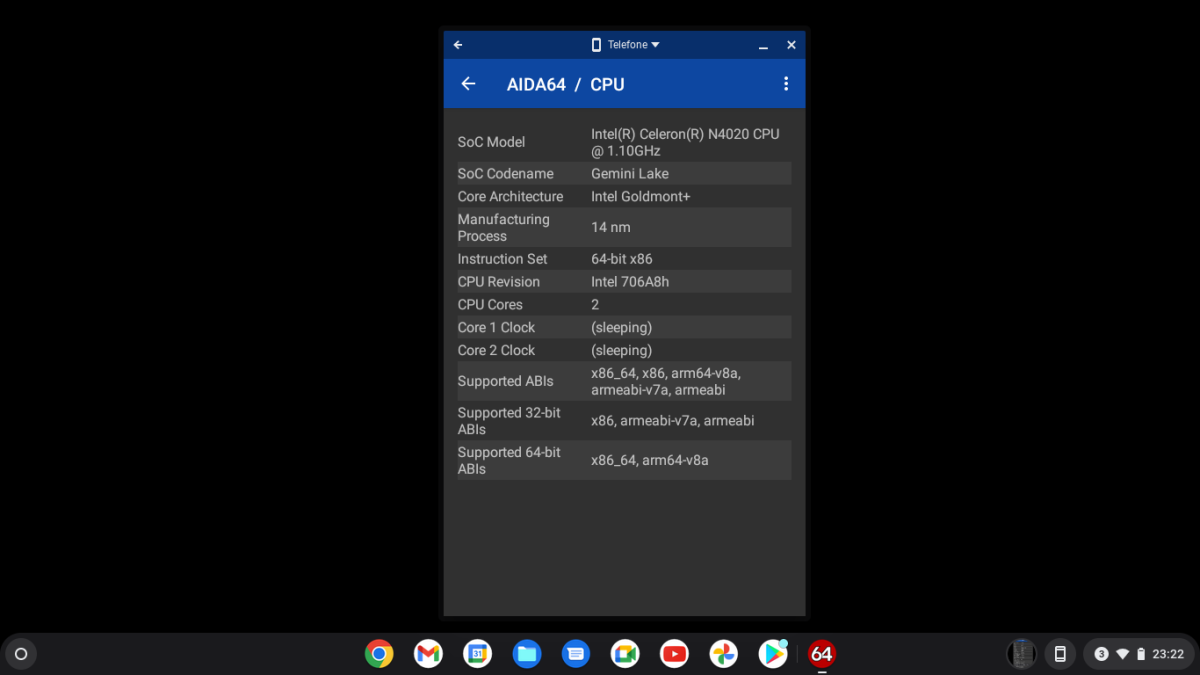This screenshot has height=675, width=1200.
Task: Open system tray via the 23:22 clock
Action: [1168, 654]
